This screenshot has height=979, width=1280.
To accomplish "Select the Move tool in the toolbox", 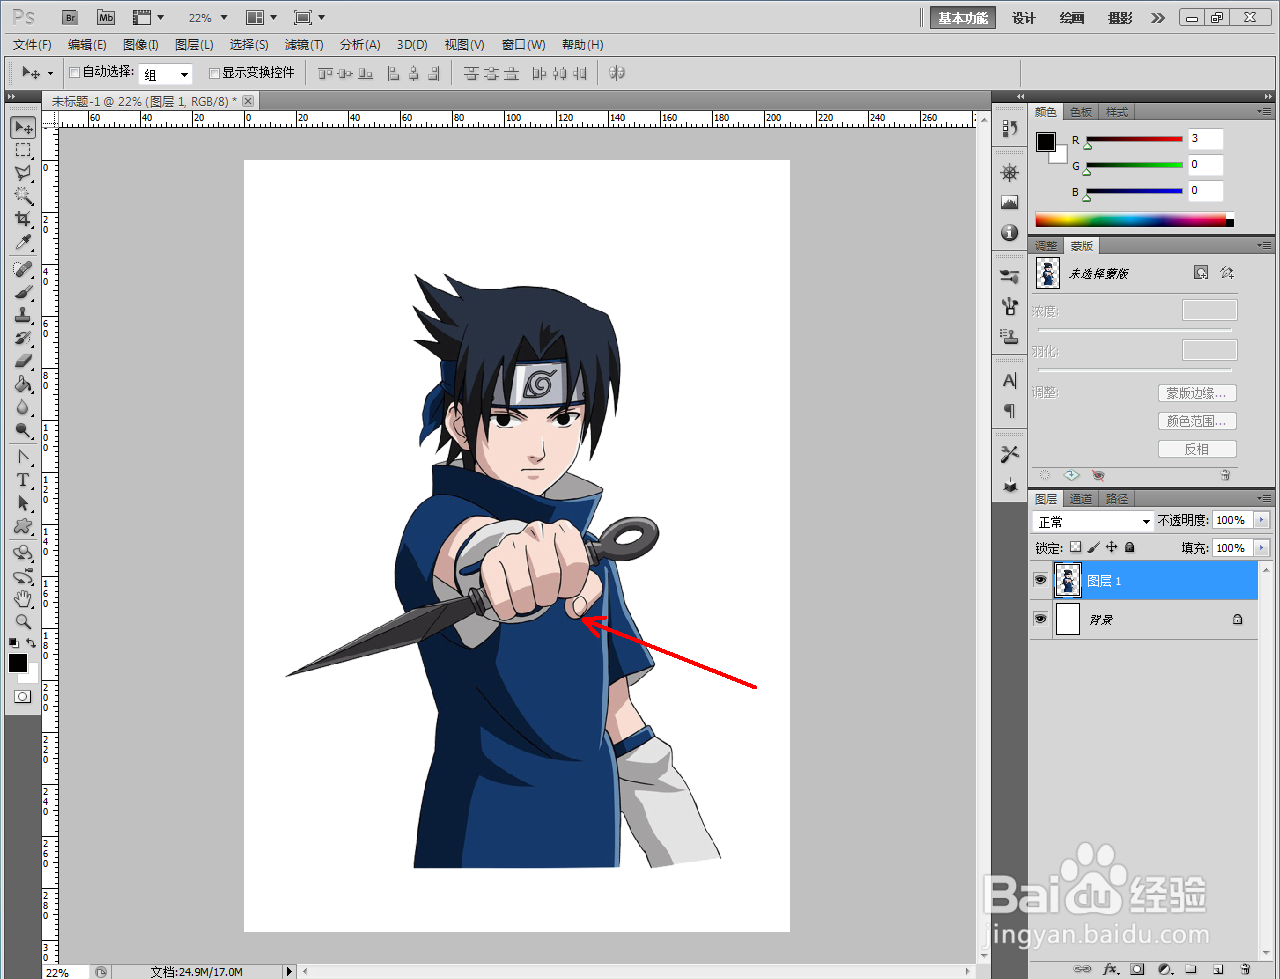I will pos(23,128).
